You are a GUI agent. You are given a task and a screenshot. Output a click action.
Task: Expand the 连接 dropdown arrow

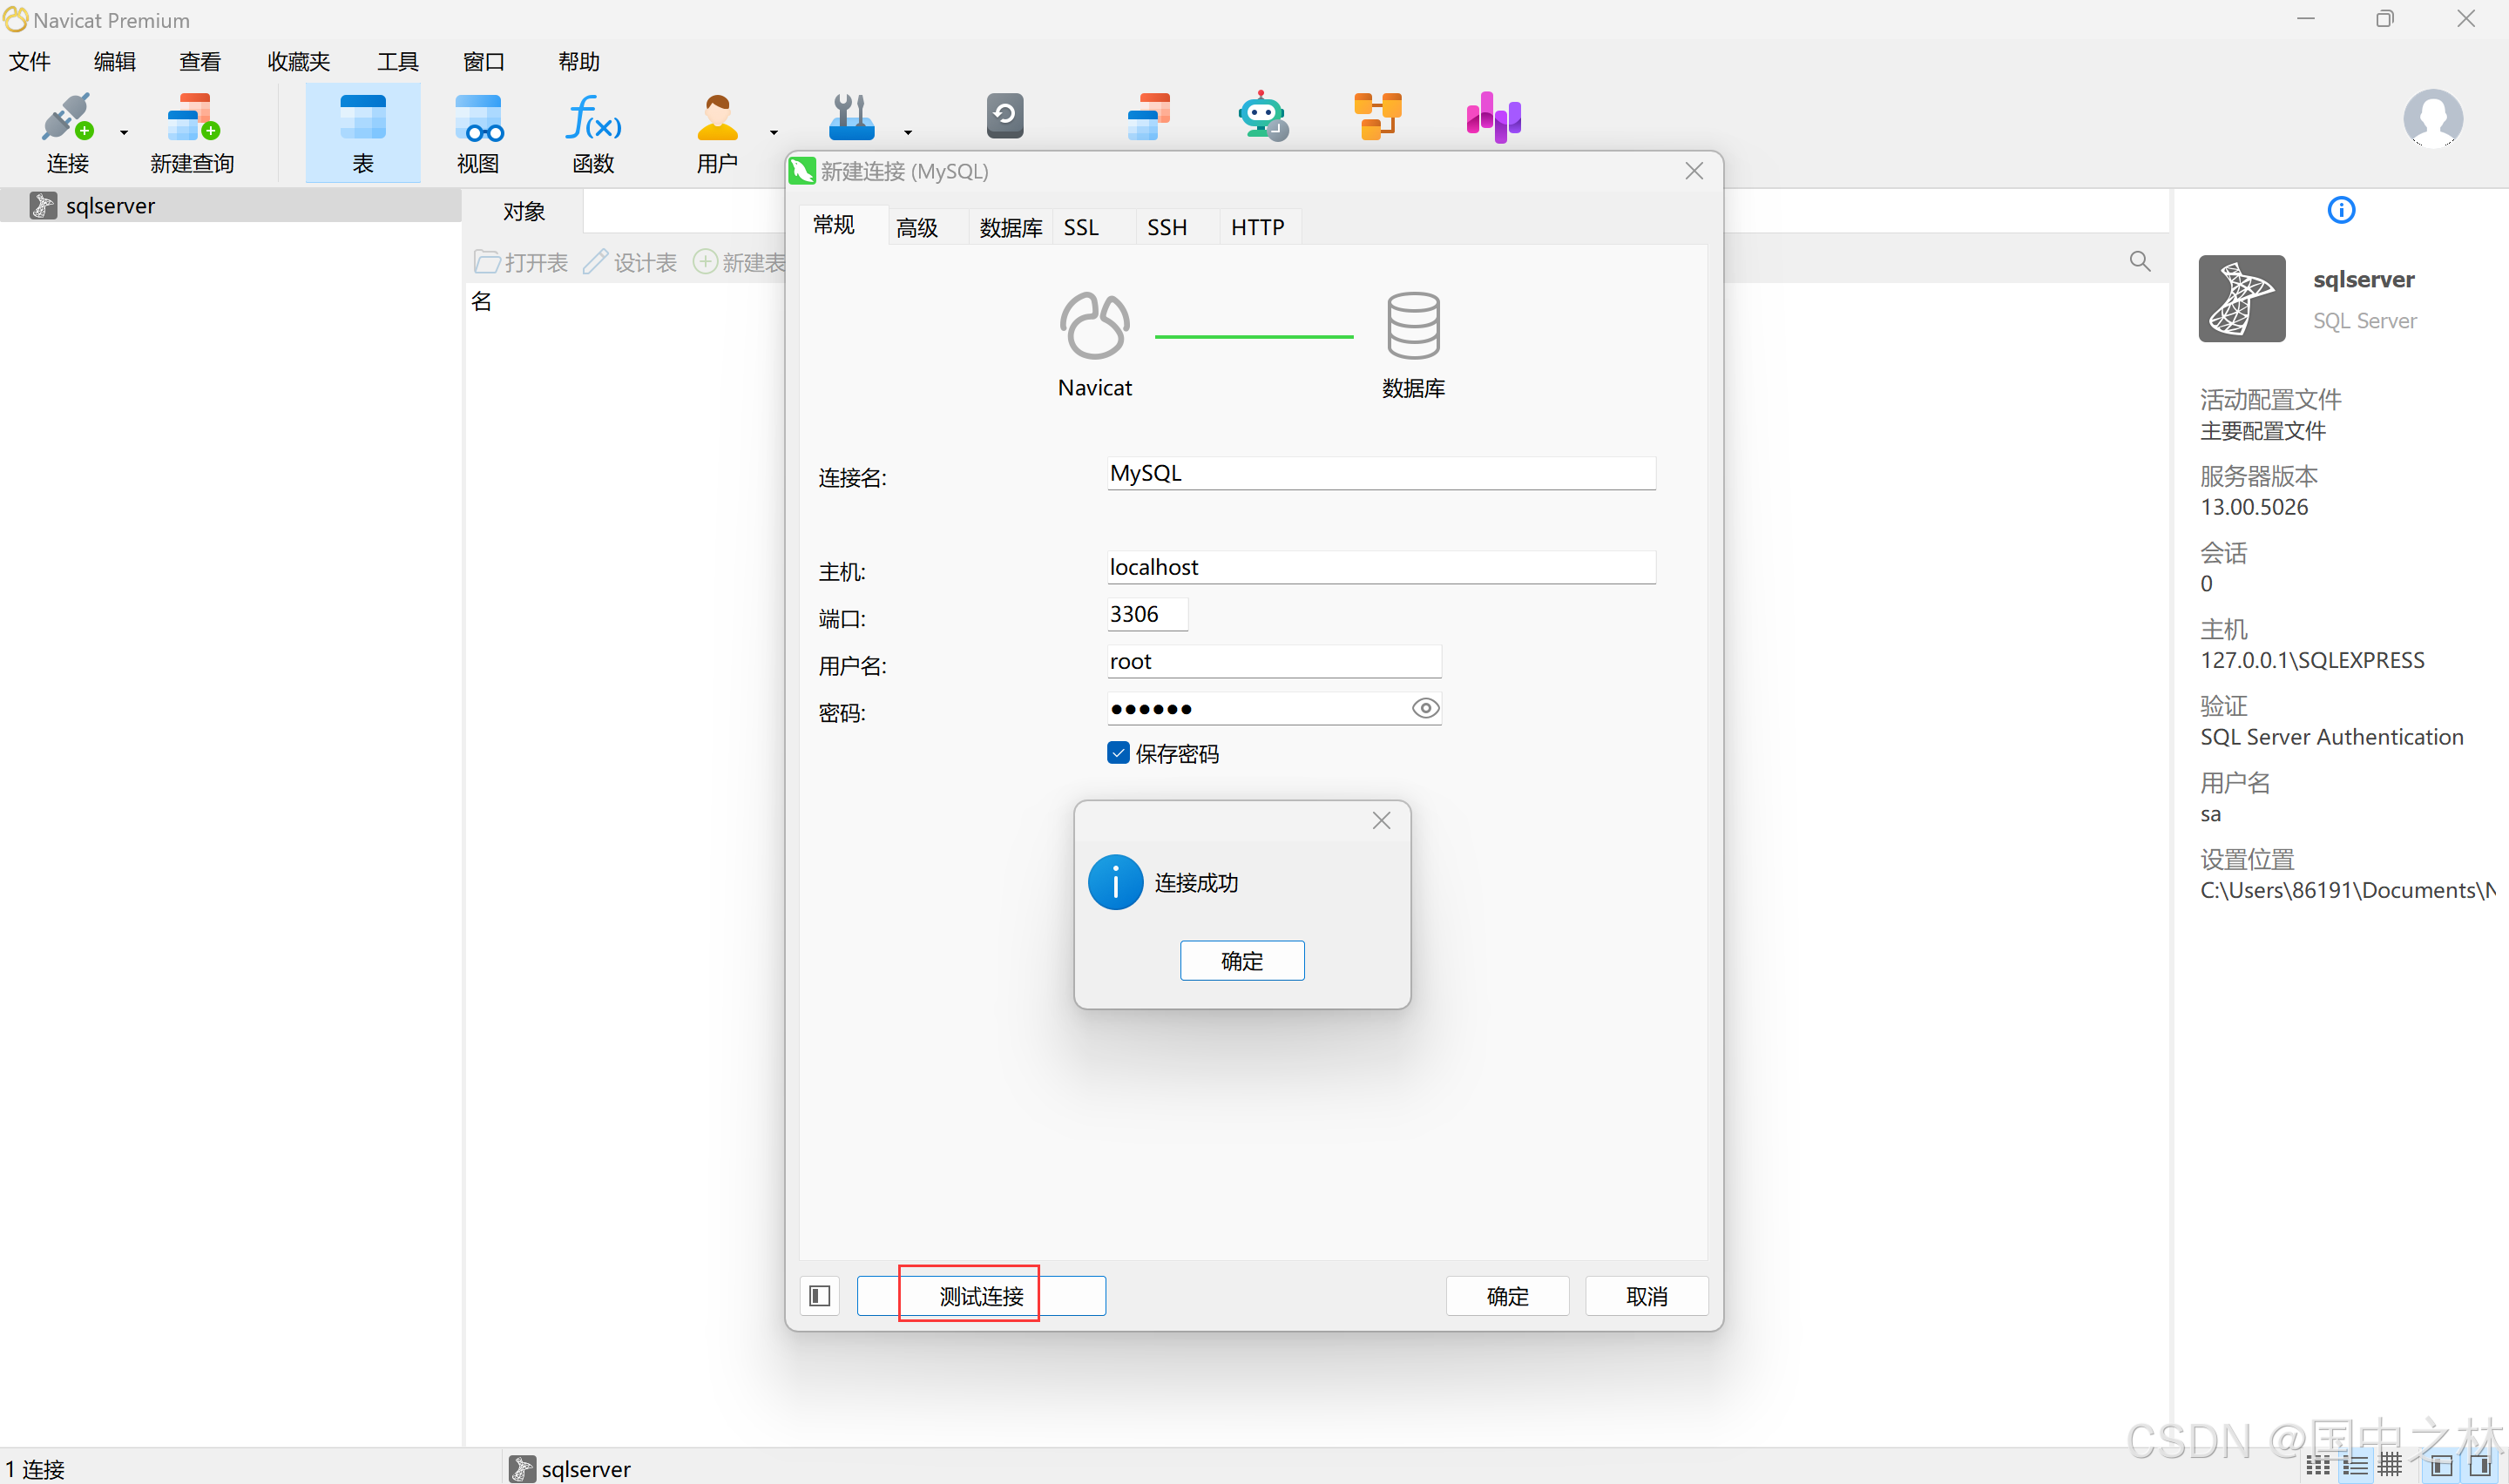[x=124, y=132]
